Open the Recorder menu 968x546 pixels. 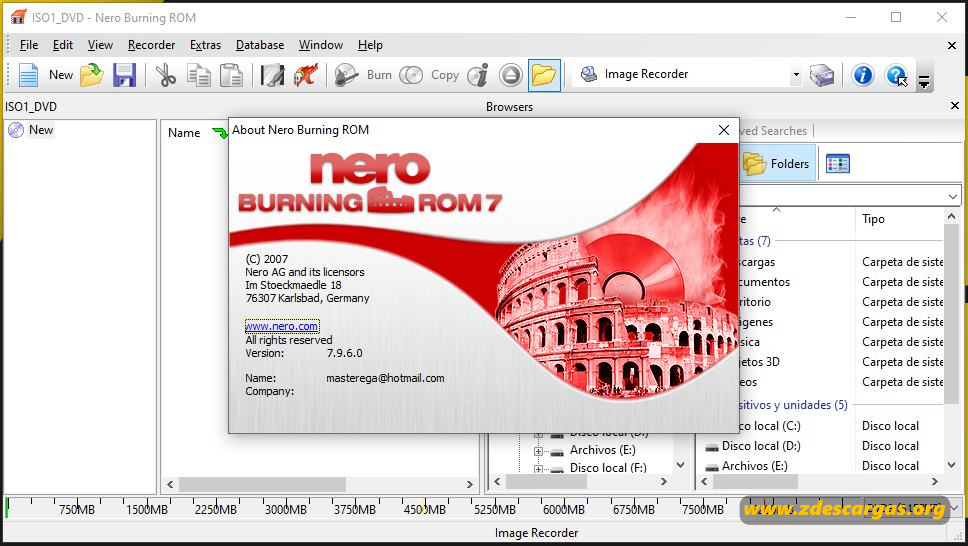click(151, 45)
